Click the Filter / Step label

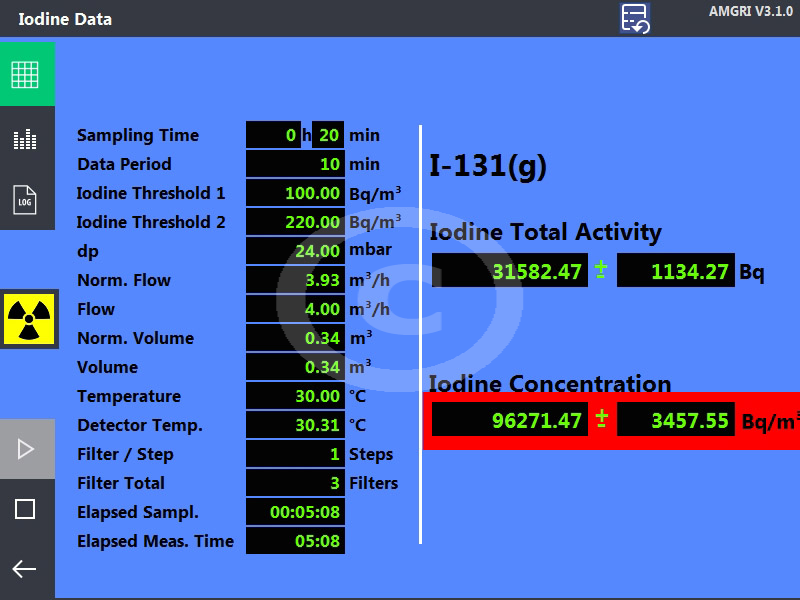click(126, 454)
